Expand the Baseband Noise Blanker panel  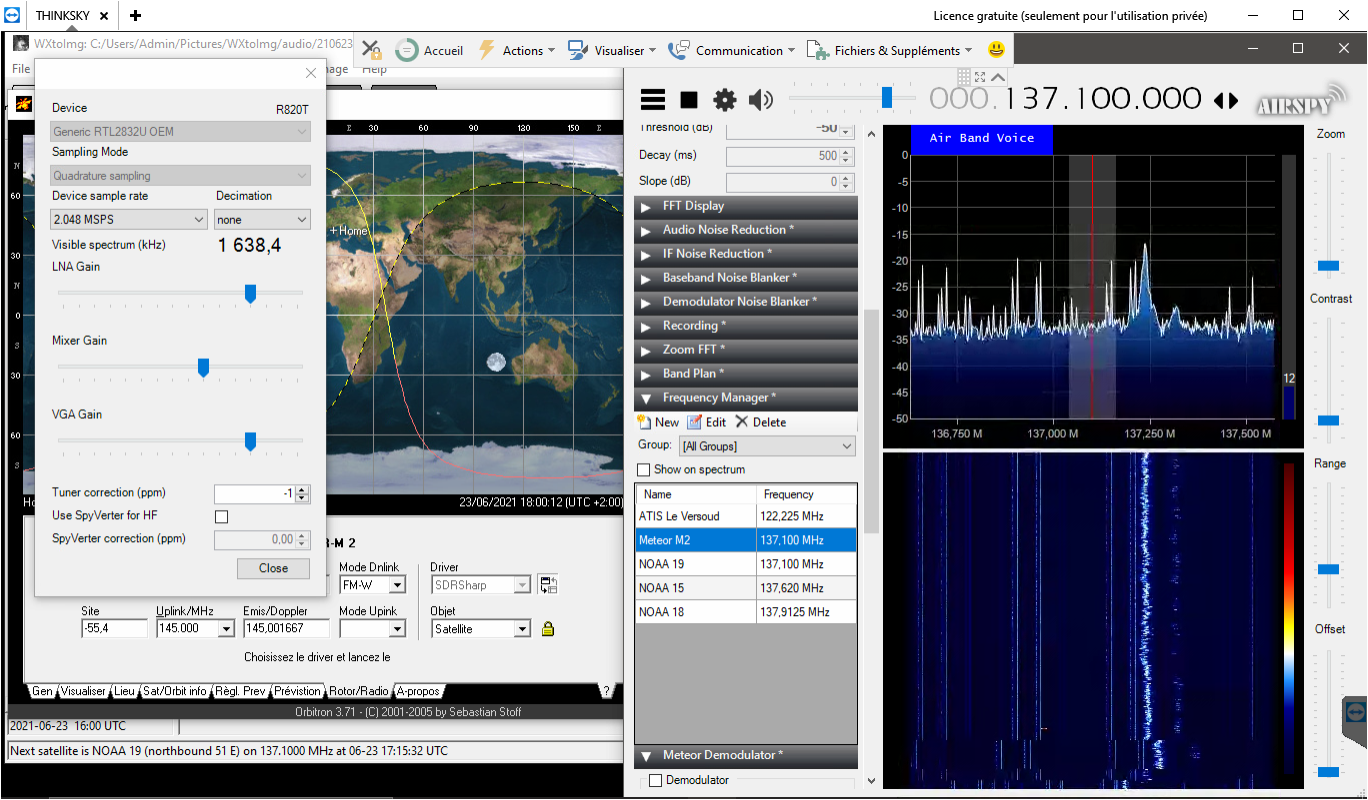tap(746, 278)
